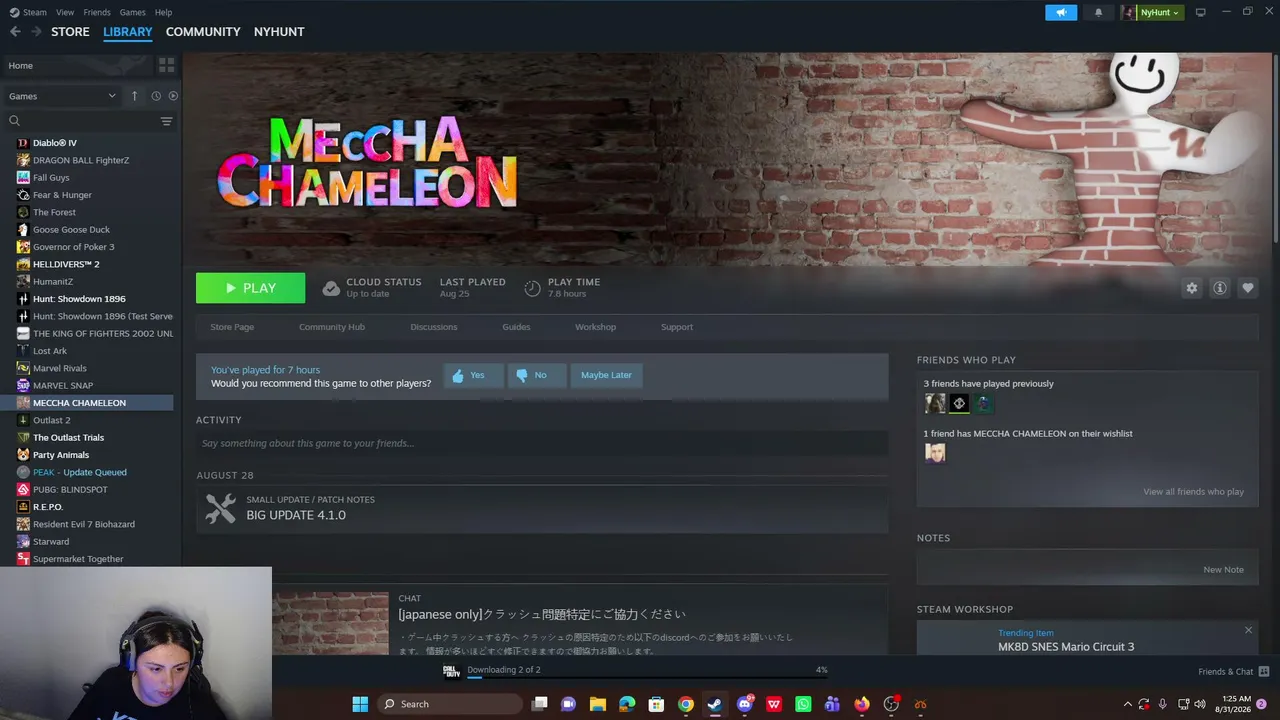Click the download progress bar

pos(648,676)
